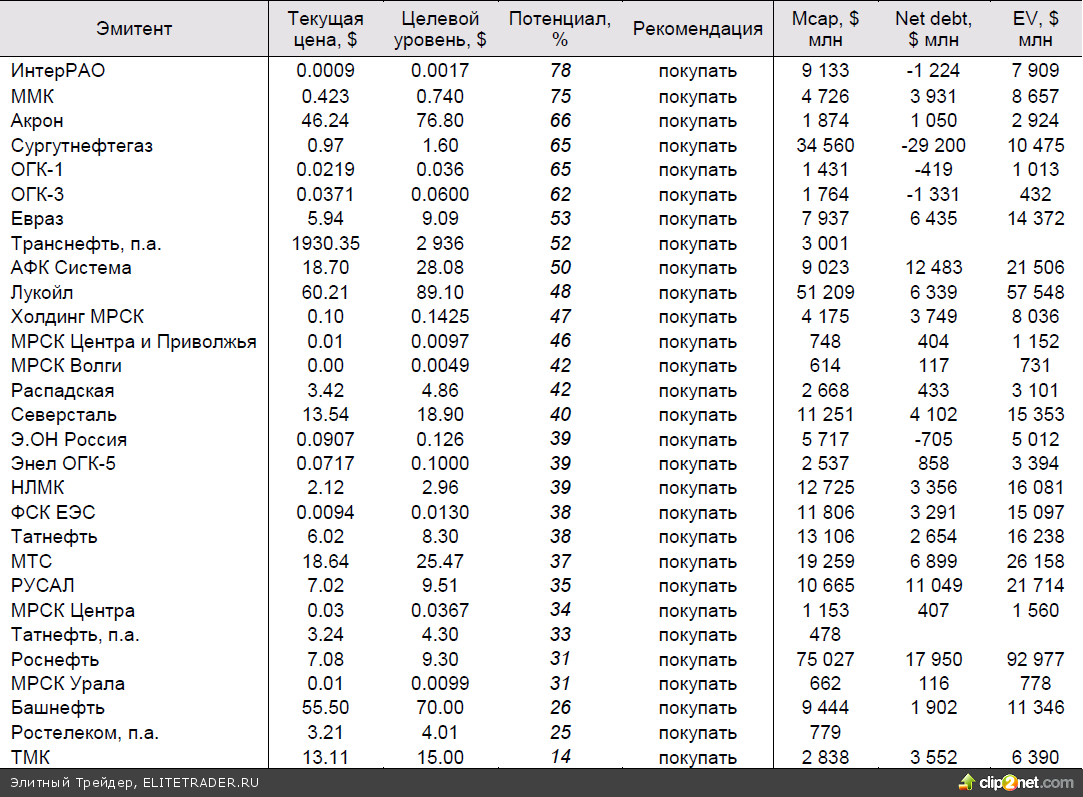Screen dimensions: 1083x797
Task: Click the Net debt column header
Action: point(932,29)
